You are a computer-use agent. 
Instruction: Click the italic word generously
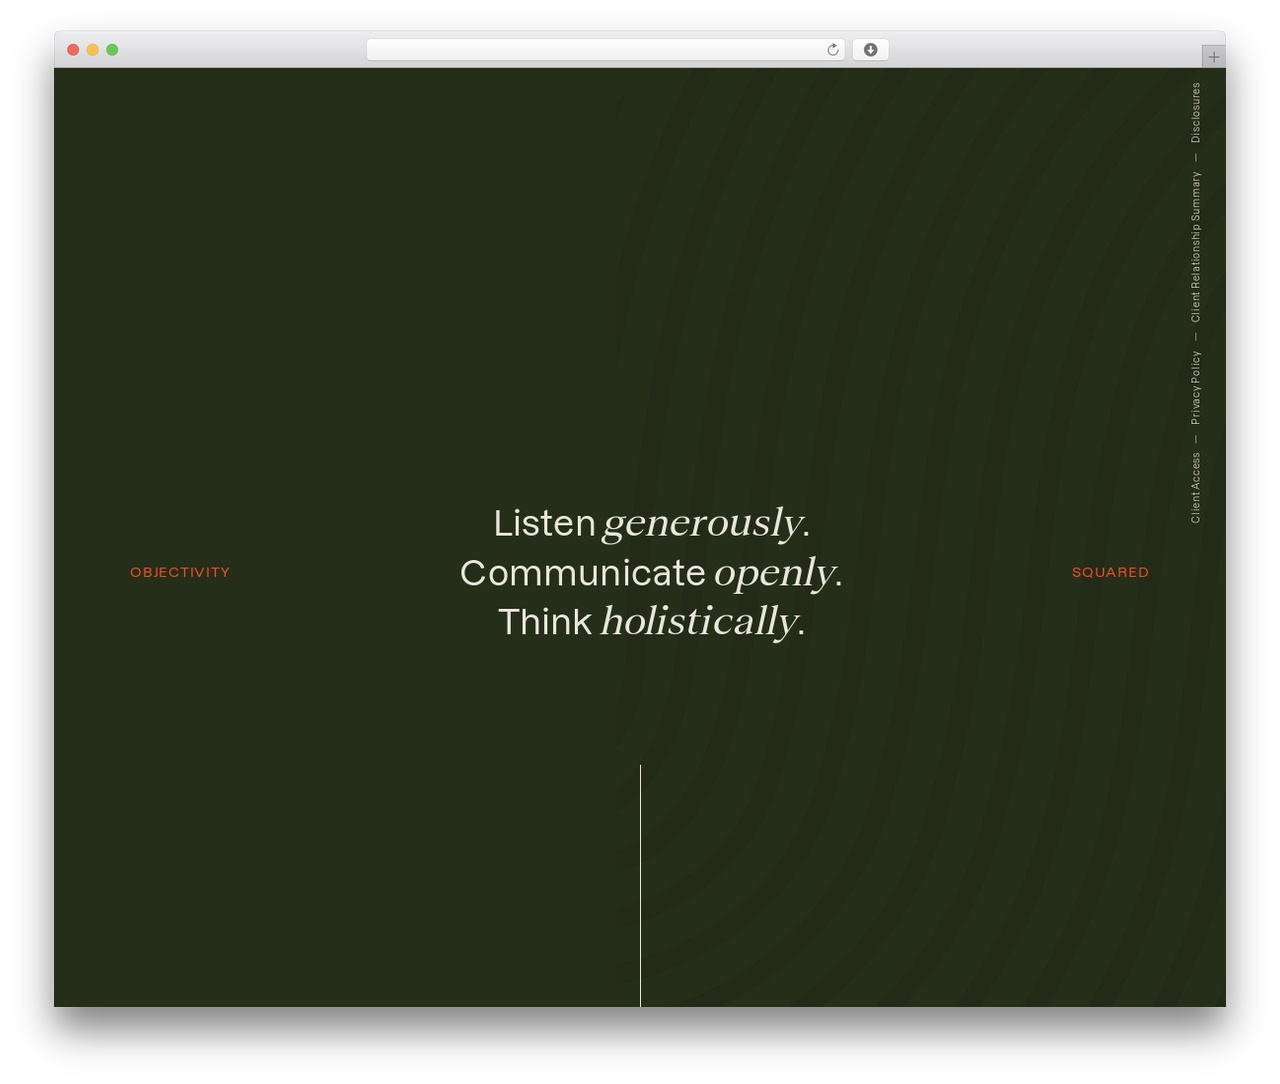[x=702, y=524]
